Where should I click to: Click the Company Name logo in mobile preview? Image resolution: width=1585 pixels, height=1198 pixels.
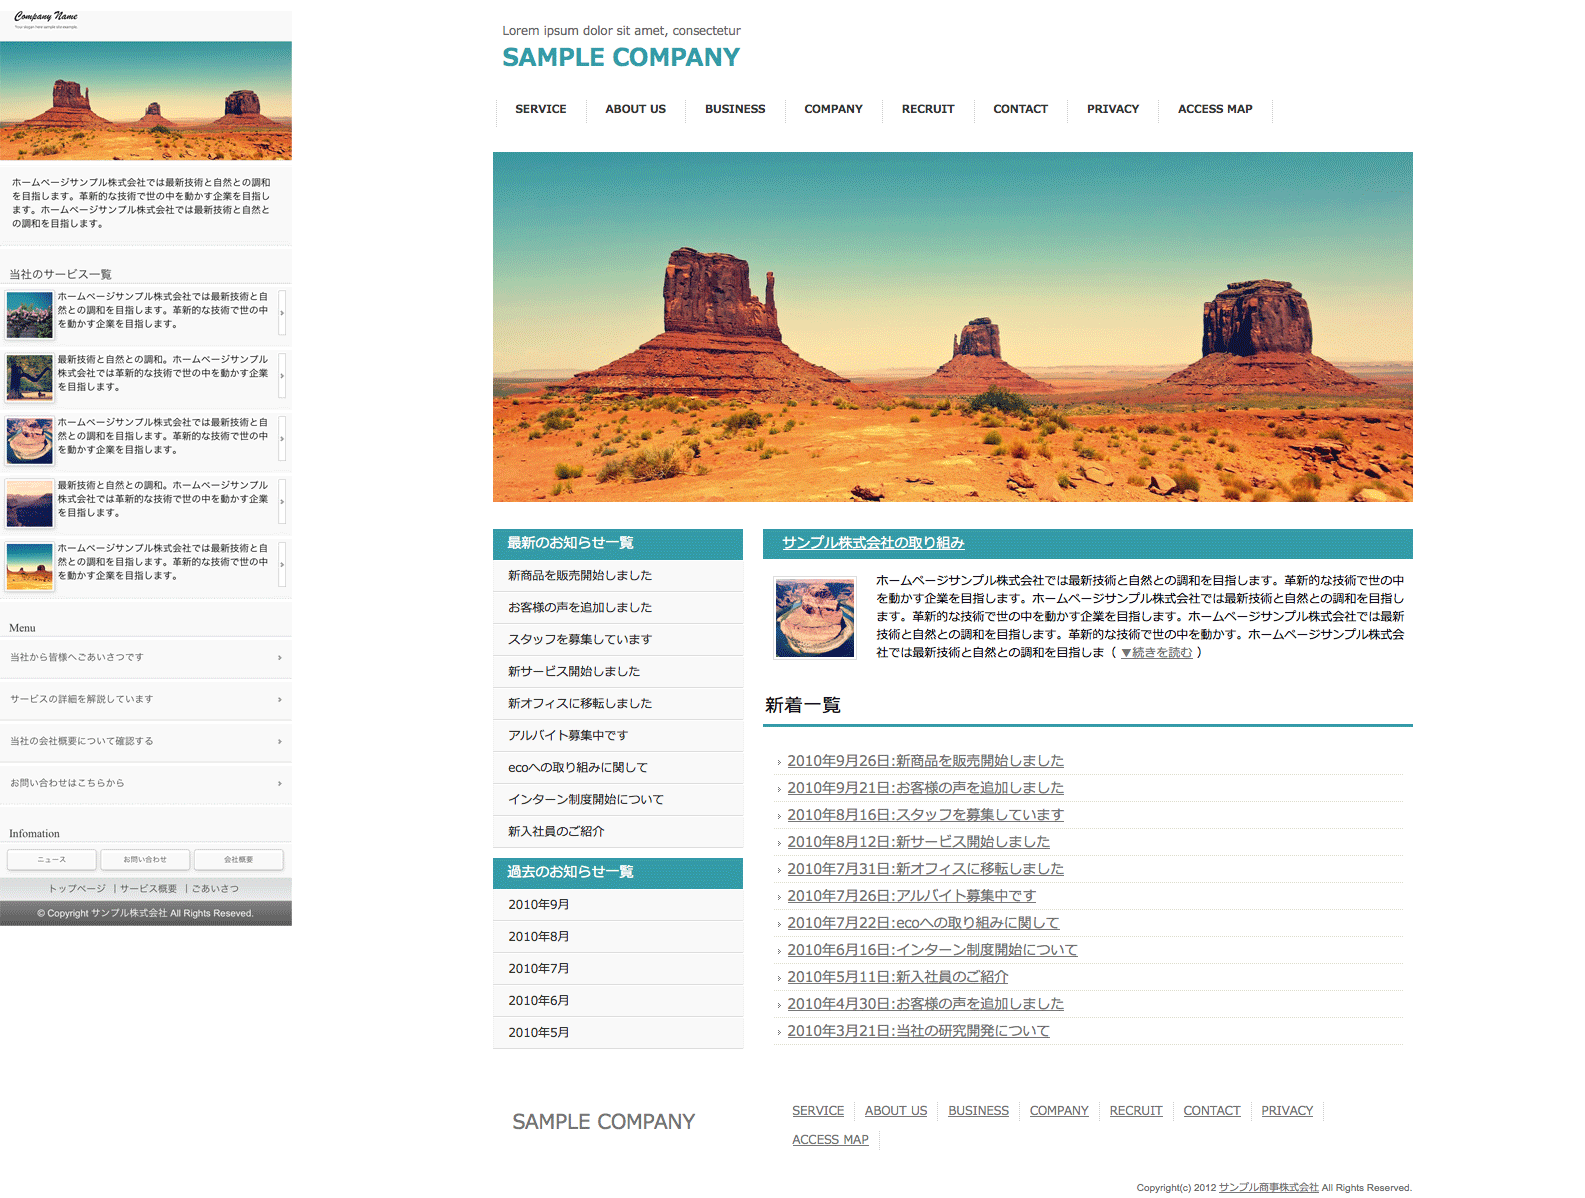pos(46,19)
